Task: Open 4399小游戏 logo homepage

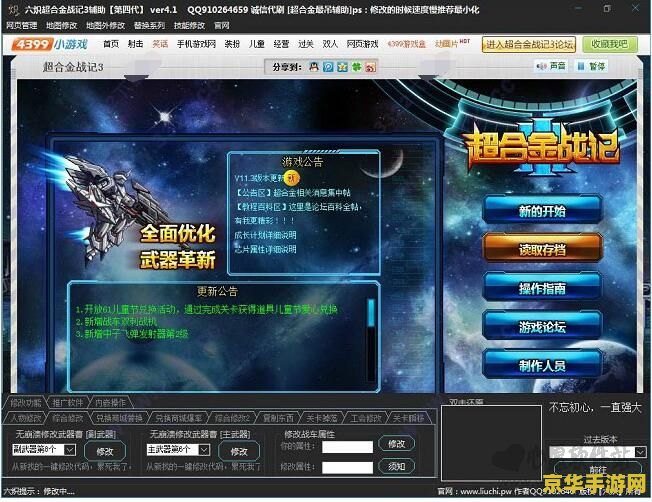Action: [x=49, y=44]
